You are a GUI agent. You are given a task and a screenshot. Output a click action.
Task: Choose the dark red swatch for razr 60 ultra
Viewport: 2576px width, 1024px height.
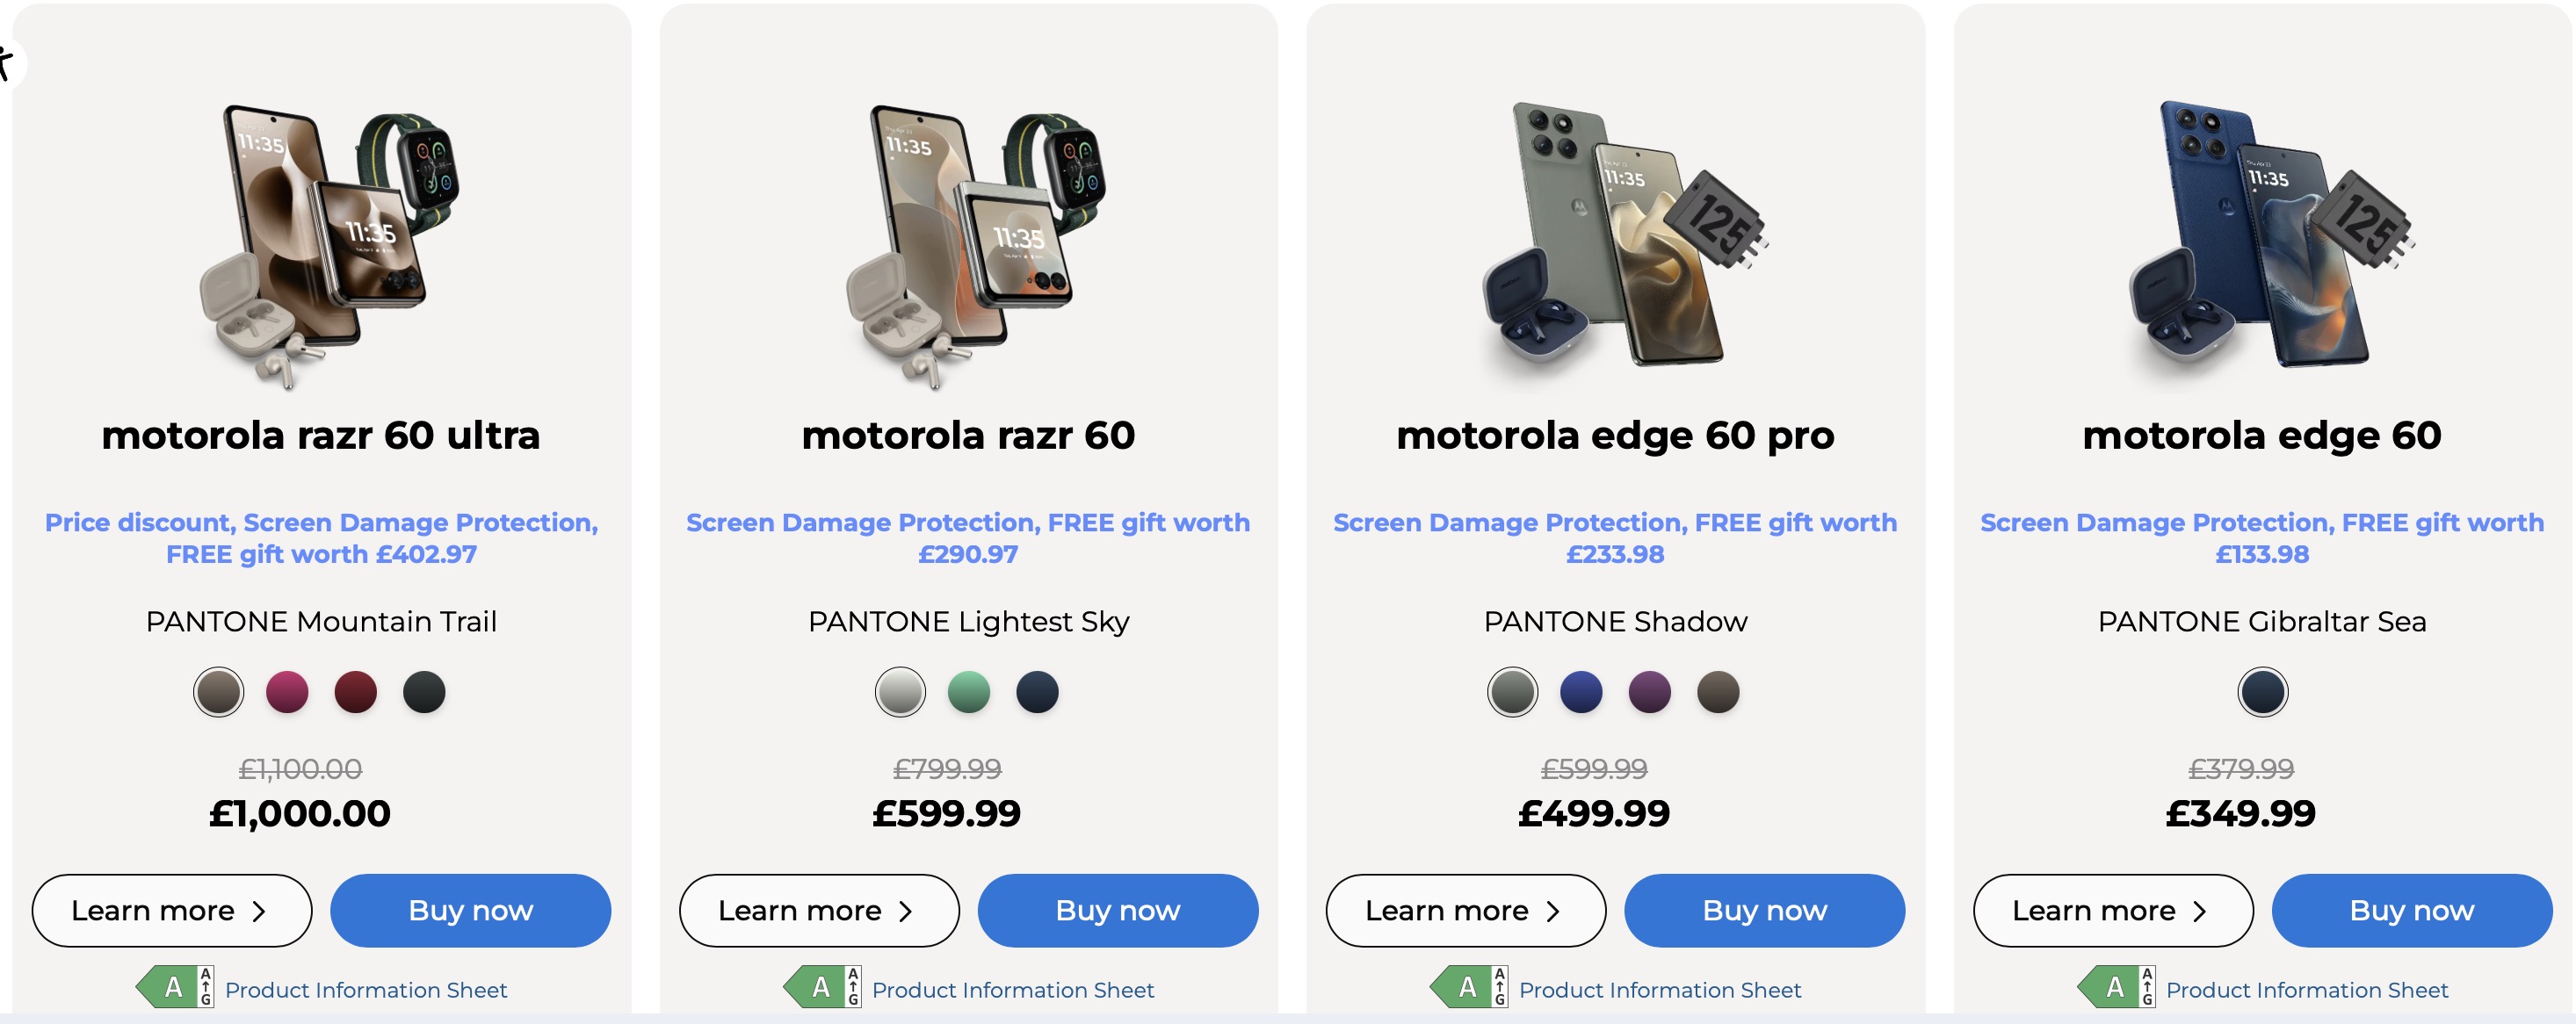(355, 692)
